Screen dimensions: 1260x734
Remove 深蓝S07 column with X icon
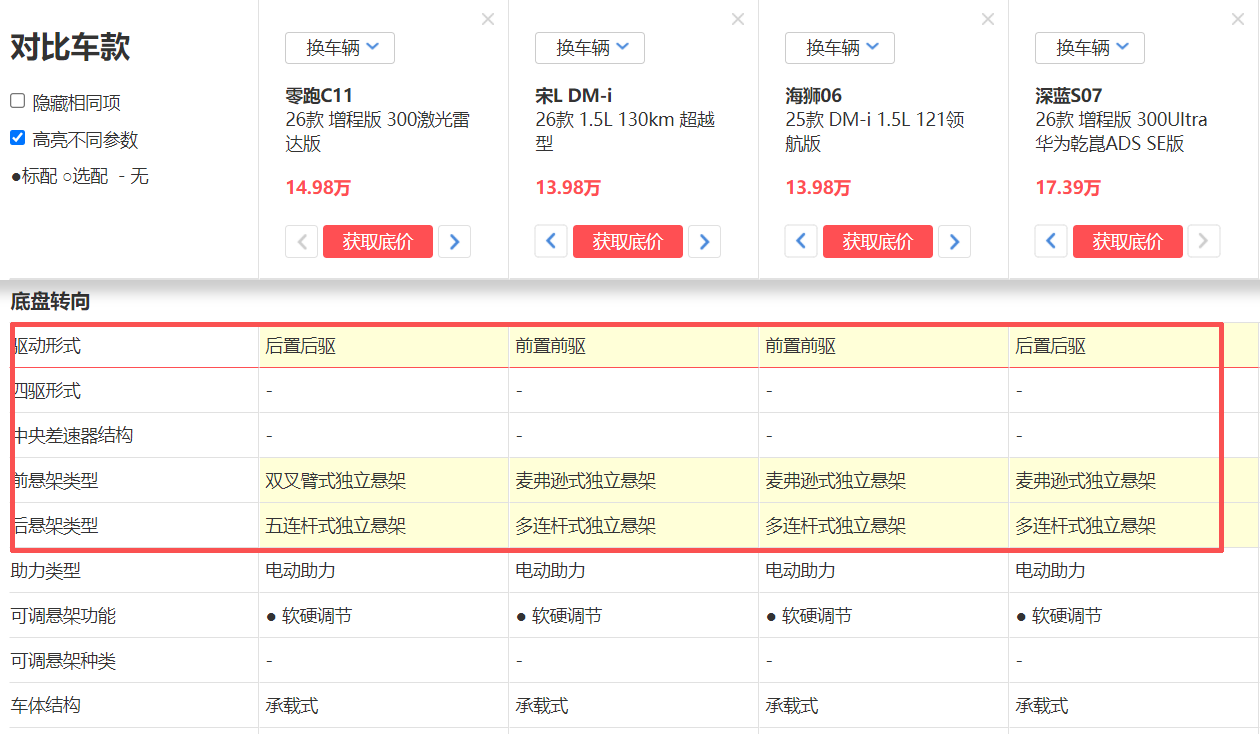[x=1238, y=19]
